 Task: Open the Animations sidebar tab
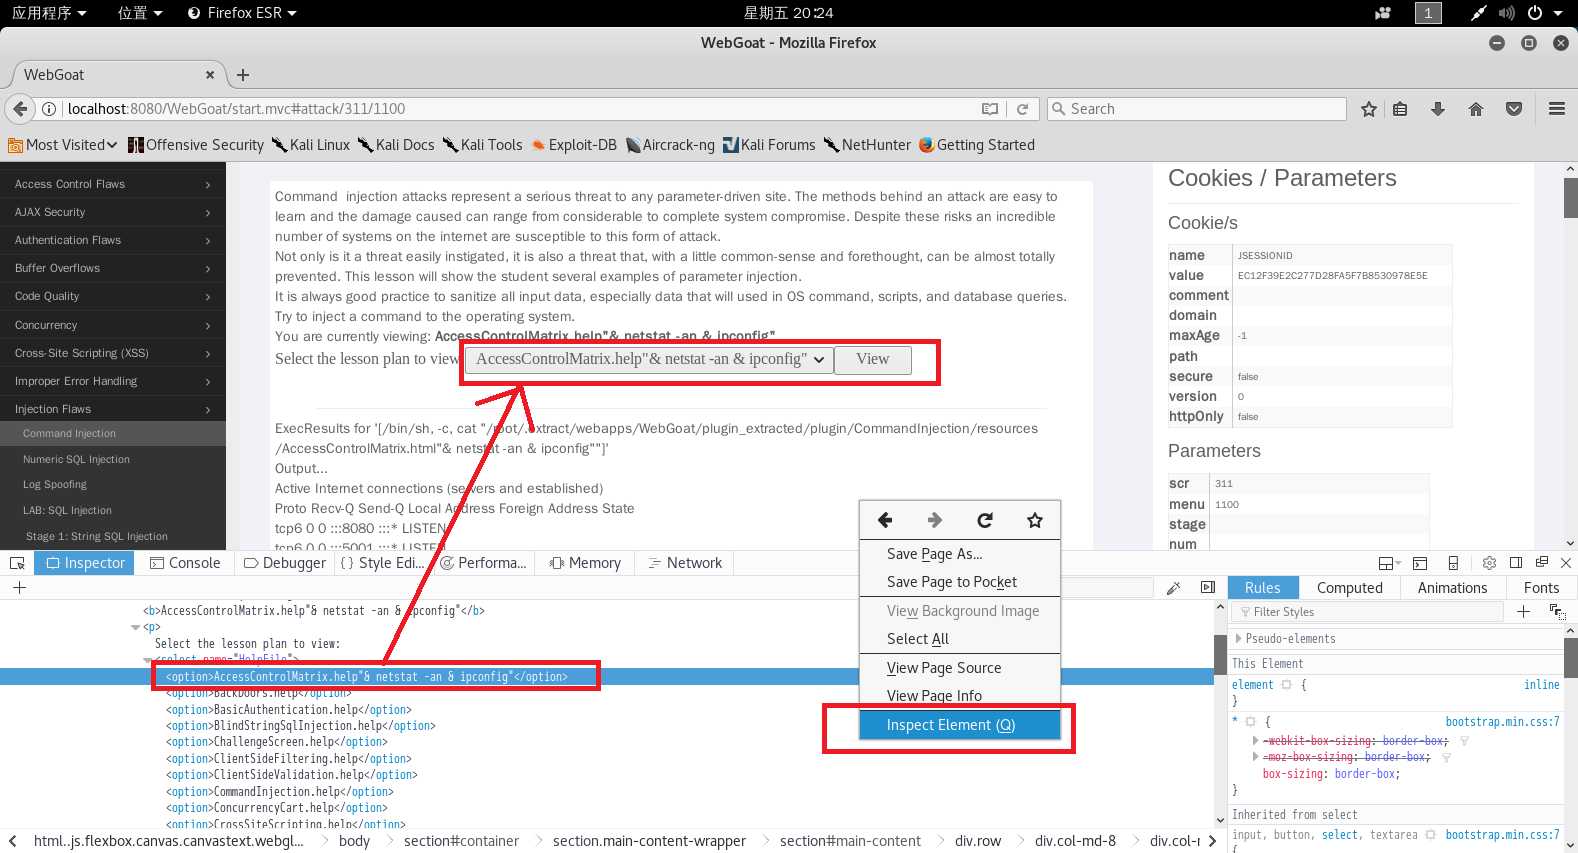tap(1452, 588)
